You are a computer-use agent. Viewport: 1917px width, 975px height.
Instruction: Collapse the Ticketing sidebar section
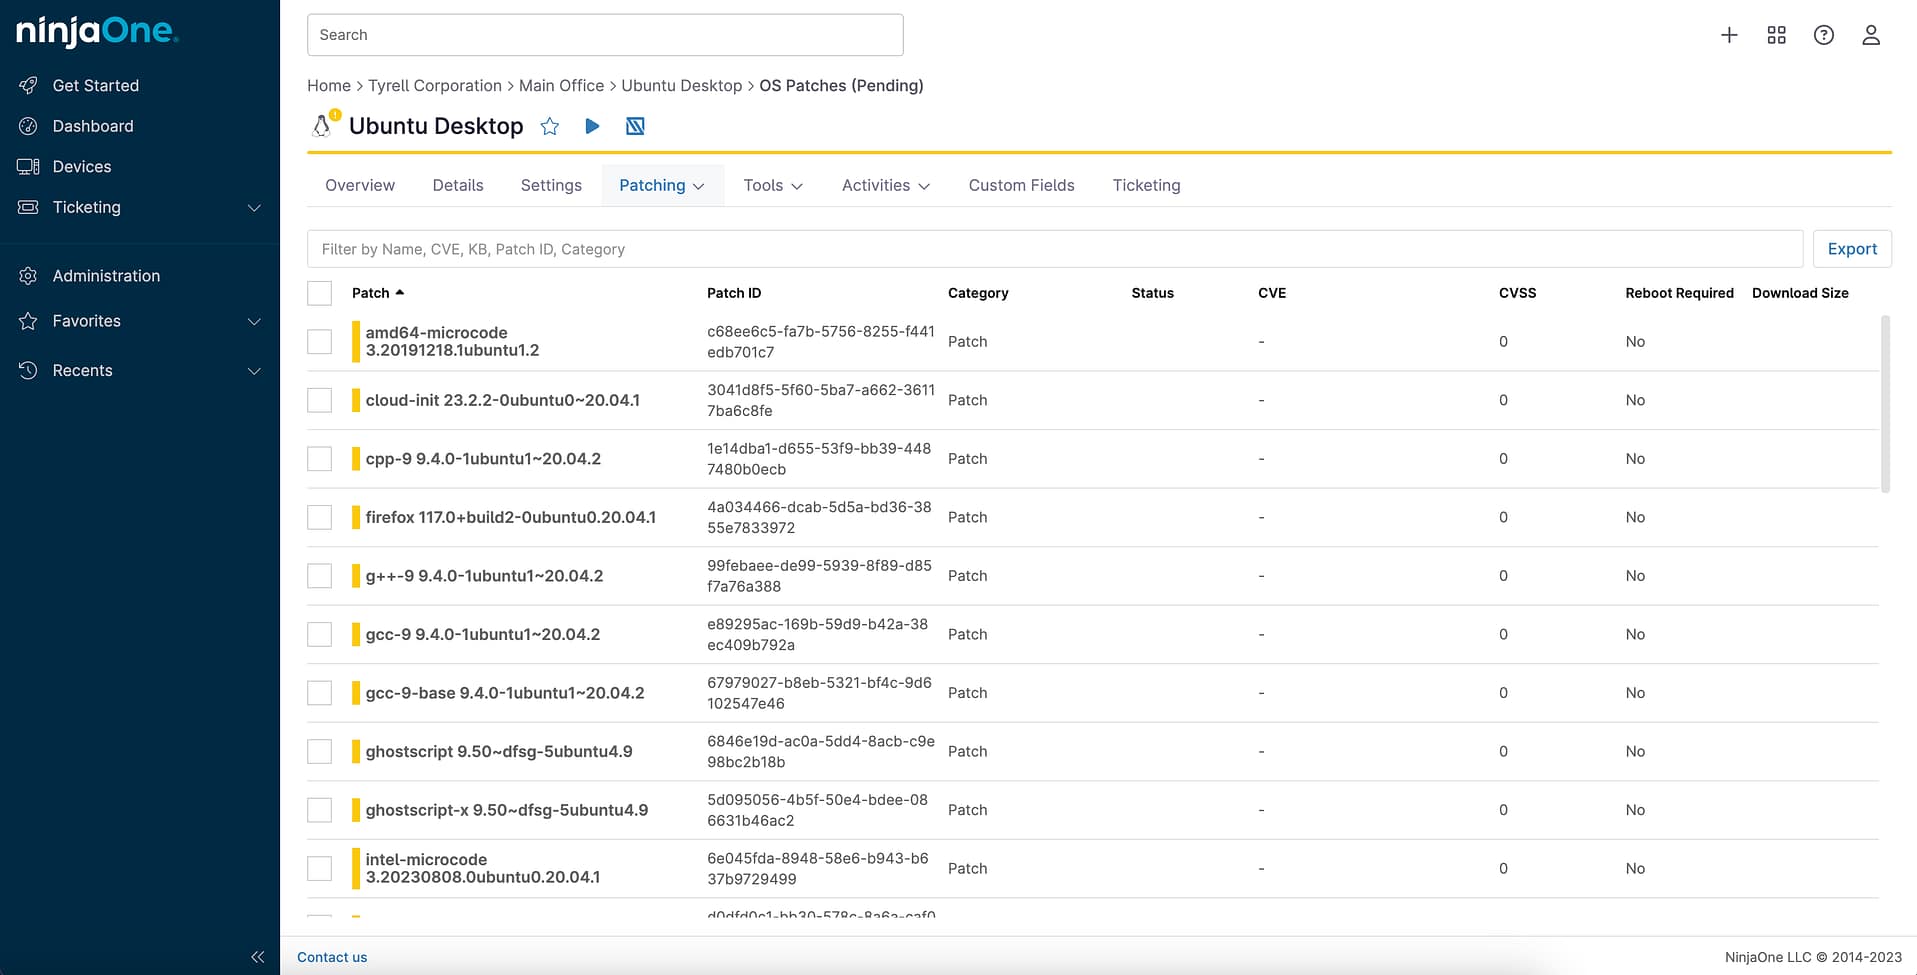pos(254,208)
